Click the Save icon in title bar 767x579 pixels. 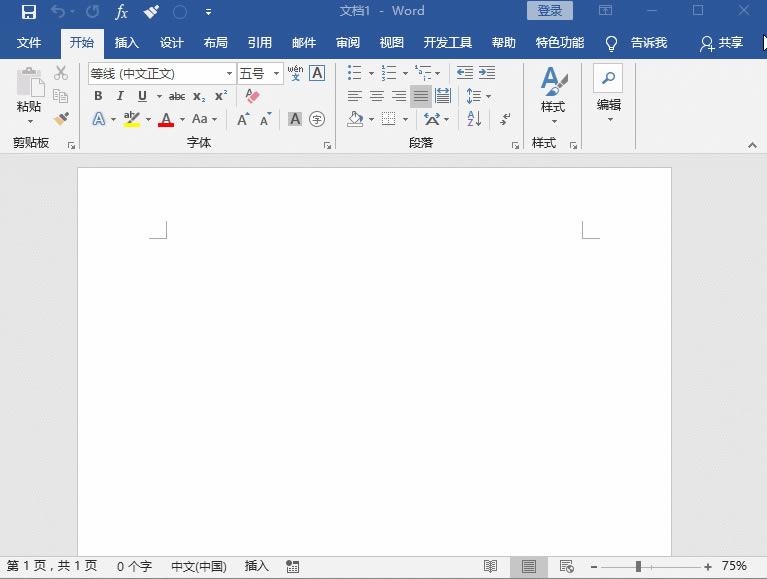coord(29,12)
